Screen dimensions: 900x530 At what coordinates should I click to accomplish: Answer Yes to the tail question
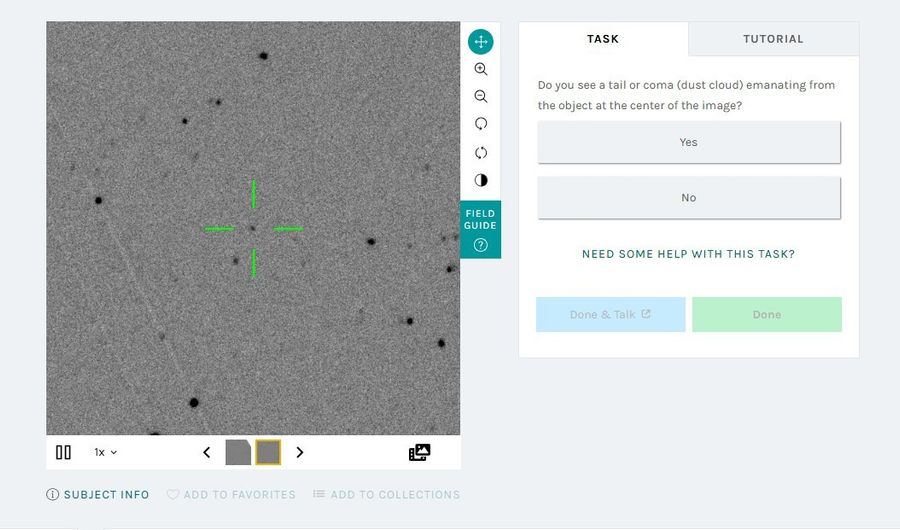coord(688,142)
